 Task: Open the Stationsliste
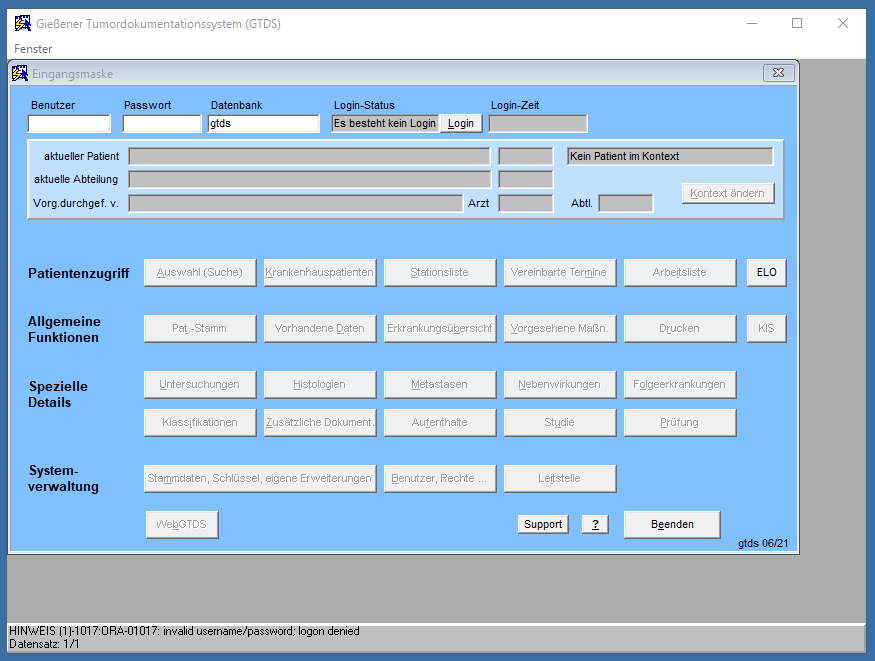coord(440,272)
